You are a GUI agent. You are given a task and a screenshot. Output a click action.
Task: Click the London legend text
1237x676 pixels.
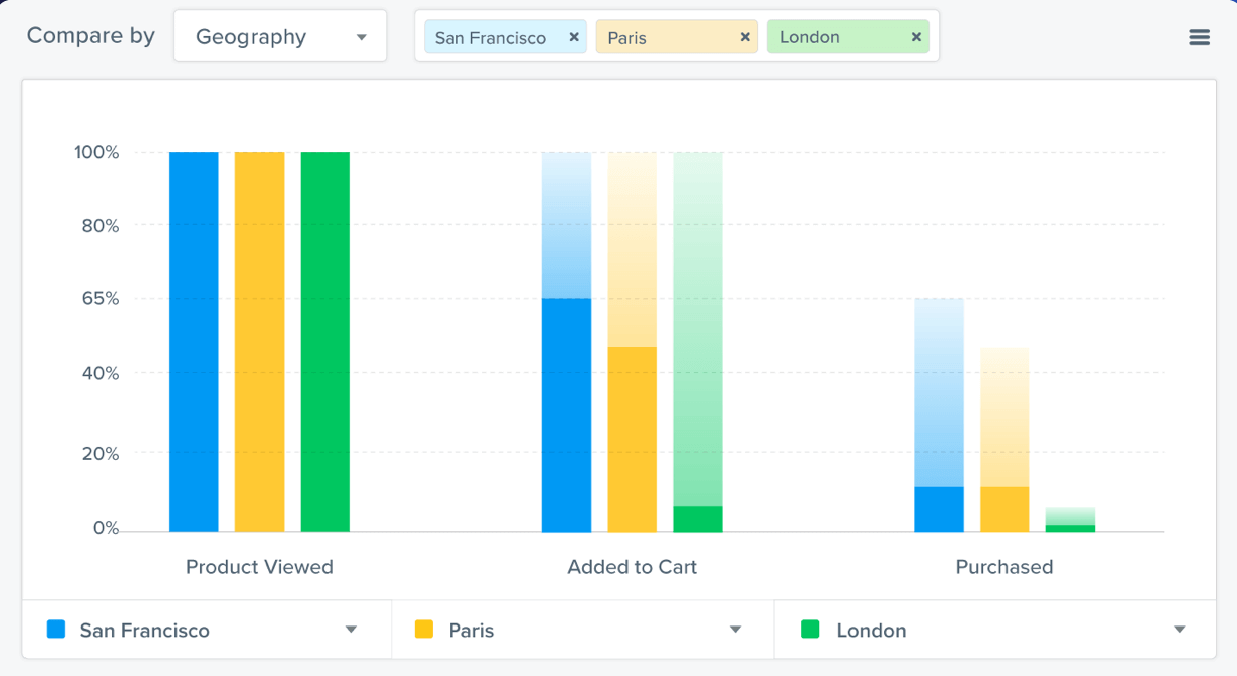871,630
